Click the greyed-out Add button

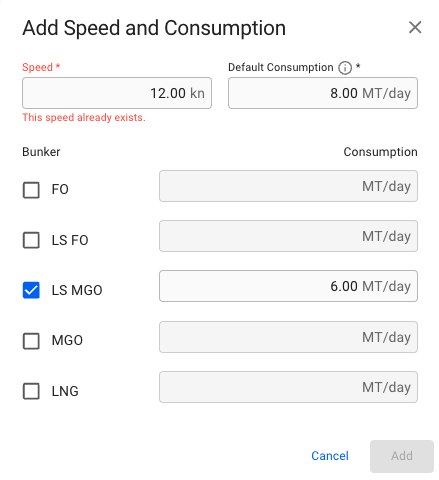coord(402,456)
